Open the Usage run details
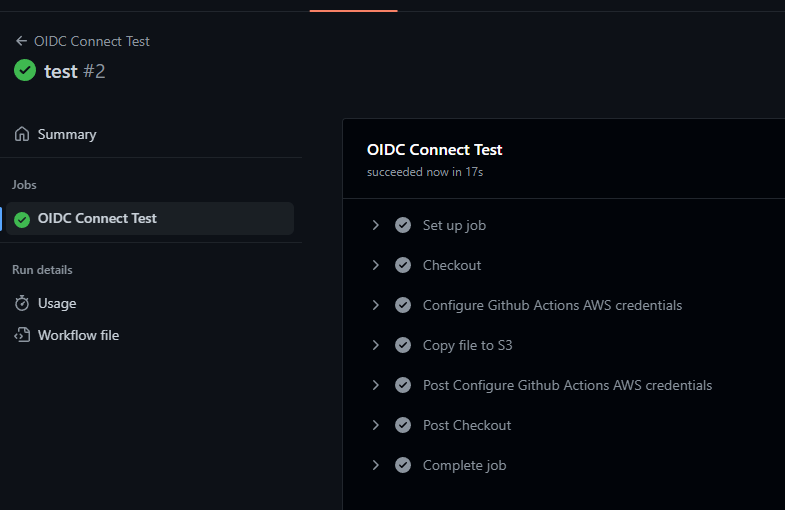The height and width of the screenshot is (510, 785). 57,303
